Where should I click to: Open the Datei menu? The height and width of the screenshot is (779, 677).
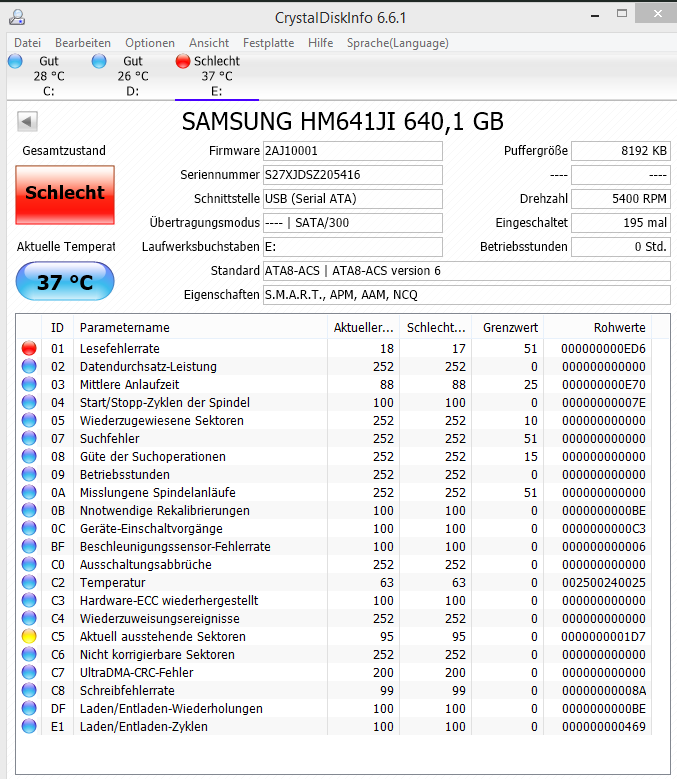27,43
